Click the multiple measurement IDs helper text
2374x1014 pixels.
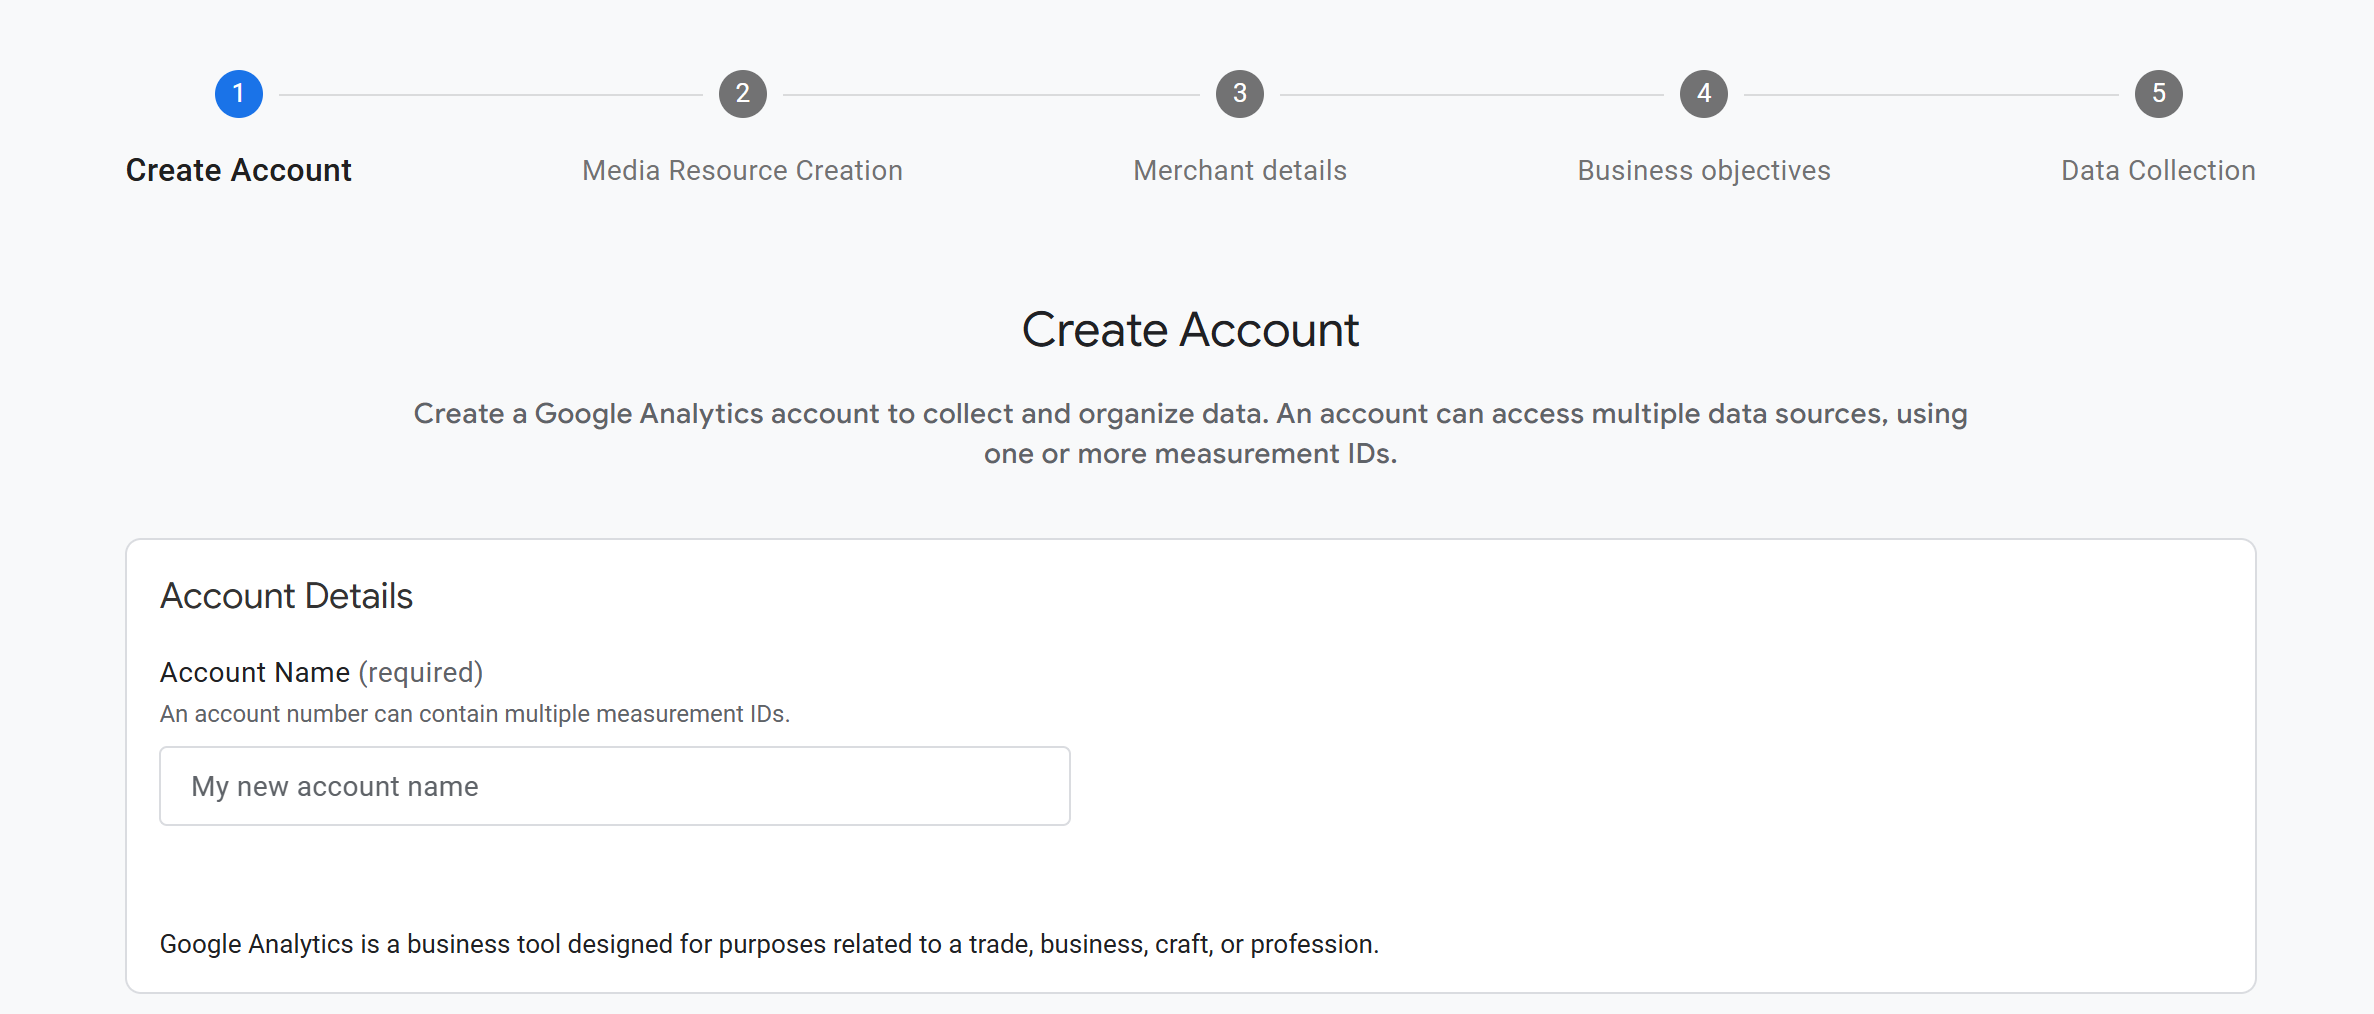click(475, 714)
